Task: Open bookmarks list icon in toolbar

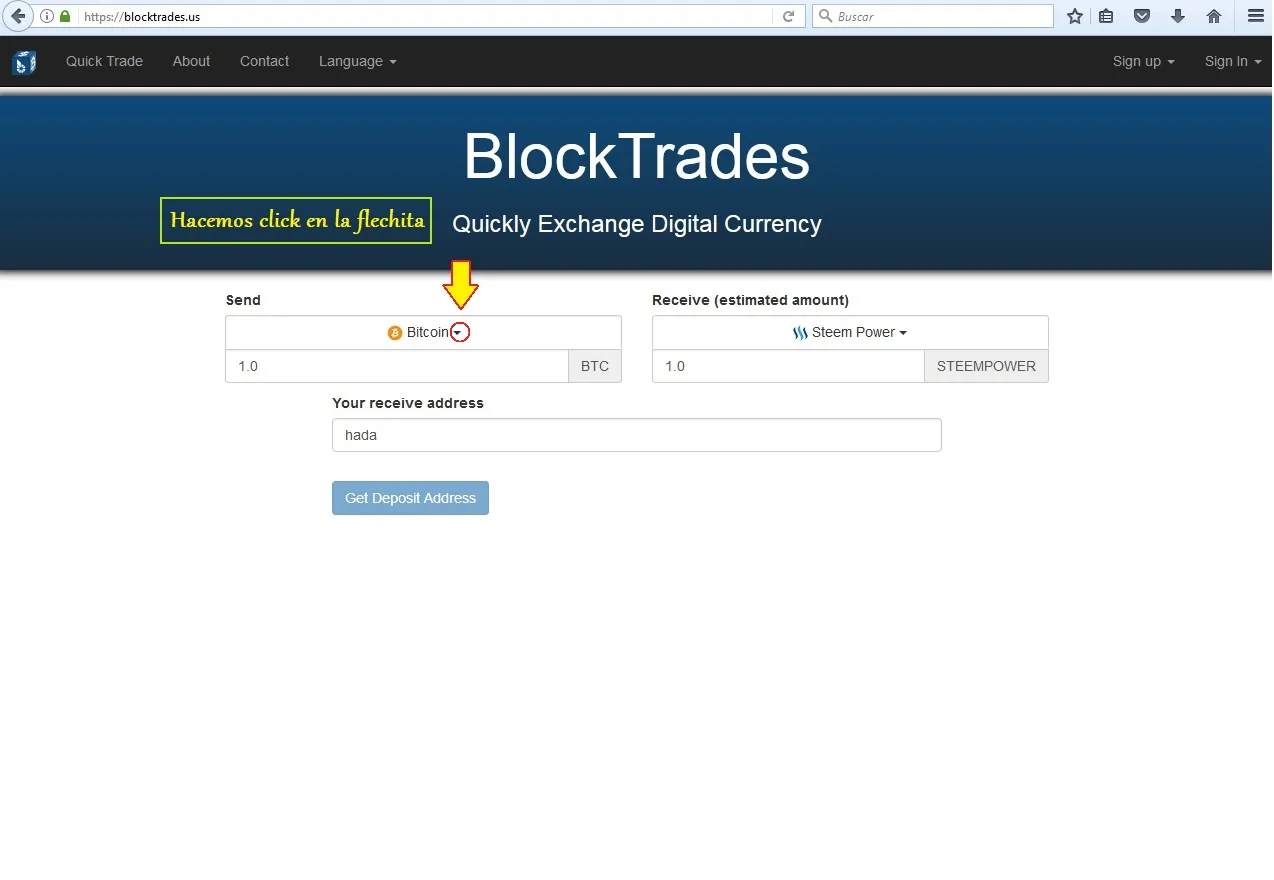Action: coord(1106,16)
